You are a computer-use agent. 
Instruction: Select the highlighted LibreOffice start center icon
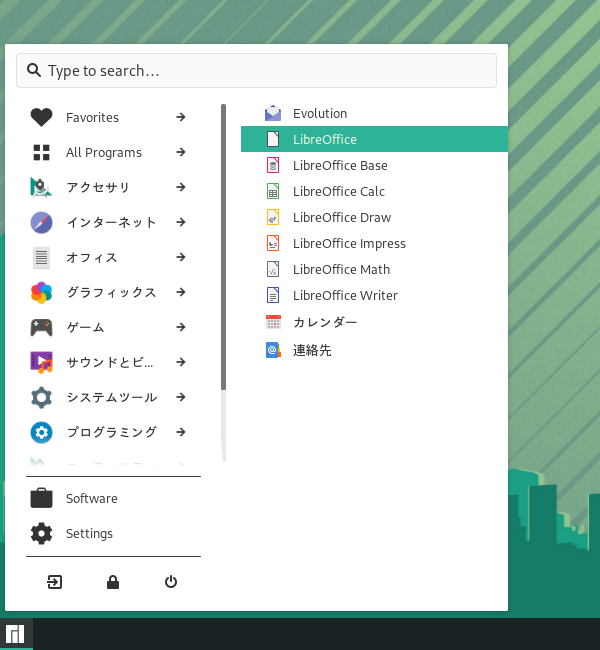[x=273, y=139]
